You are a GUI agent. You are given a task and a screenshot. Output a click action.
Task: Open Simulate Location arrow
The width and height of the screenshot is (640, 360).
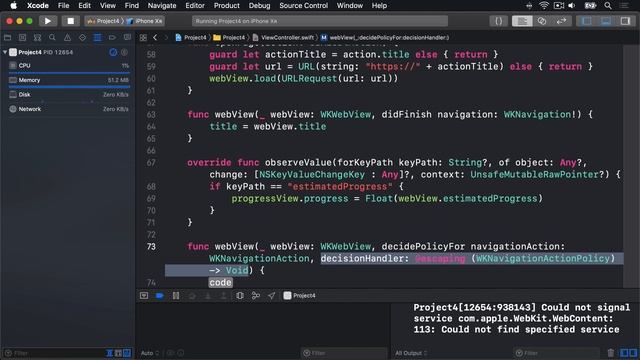pos(271,296)
